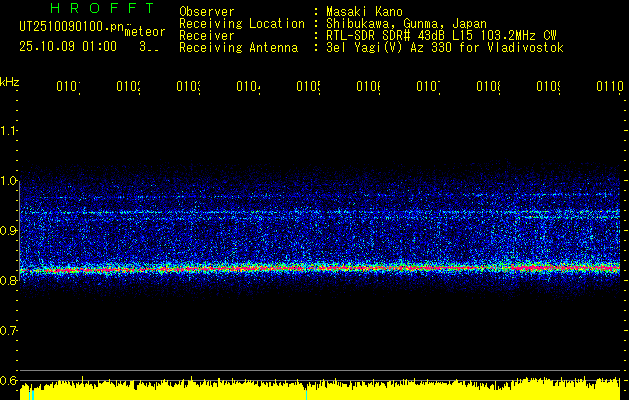Select the 3el Yagi antenna description
Image resolution: width=629 pixels, height=400 pixels.
[444, 48]
